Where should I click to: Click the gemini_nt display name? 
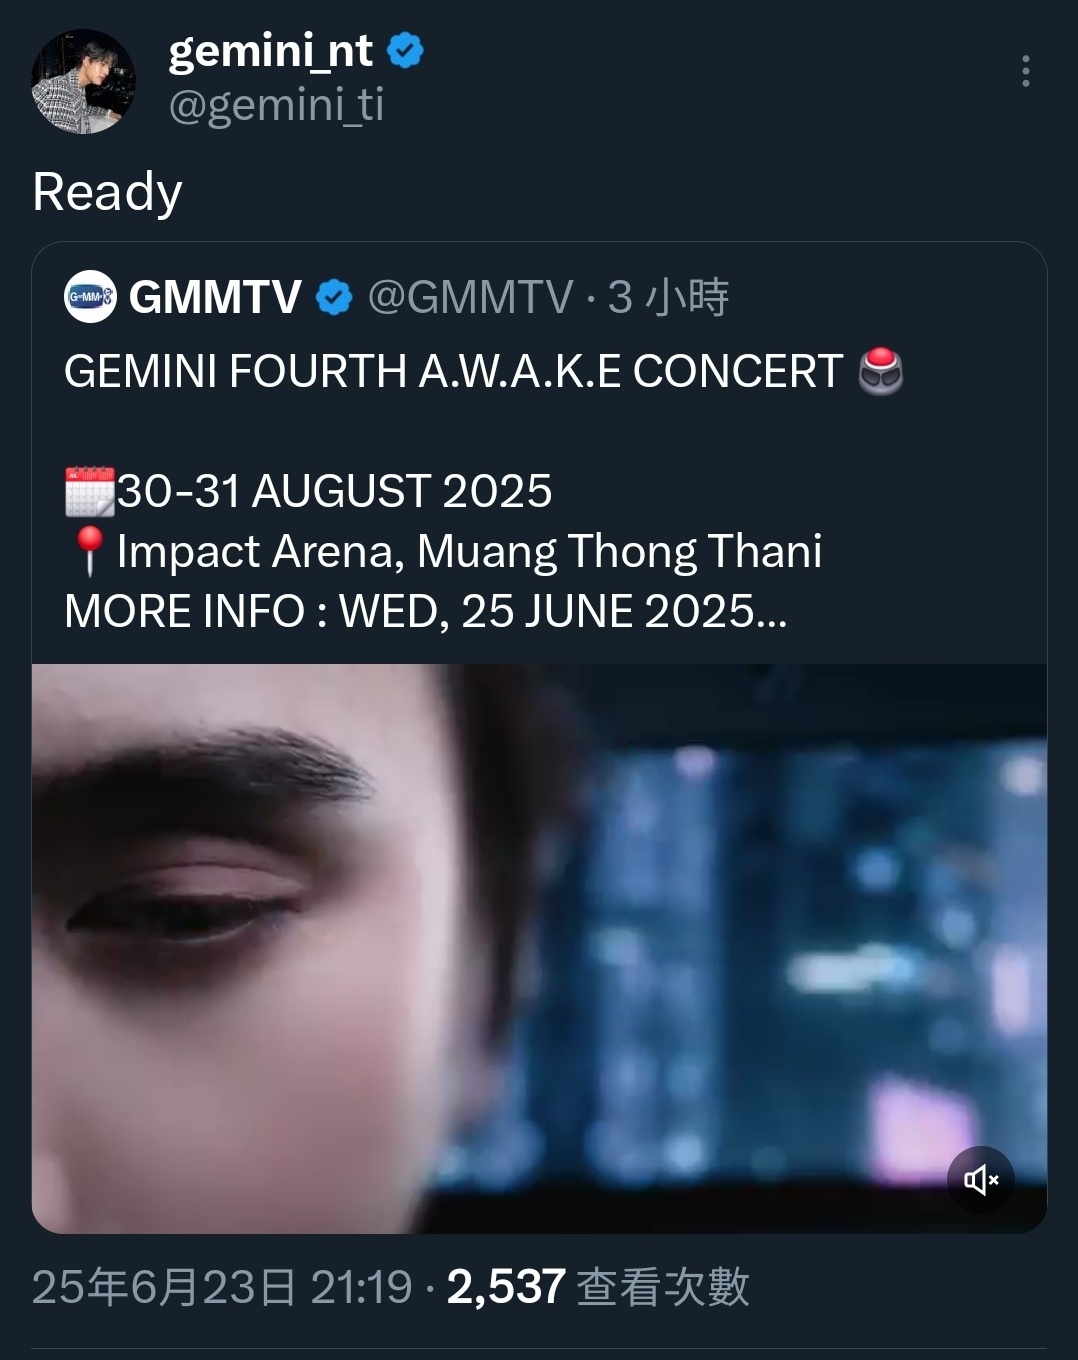coord(270,50)
